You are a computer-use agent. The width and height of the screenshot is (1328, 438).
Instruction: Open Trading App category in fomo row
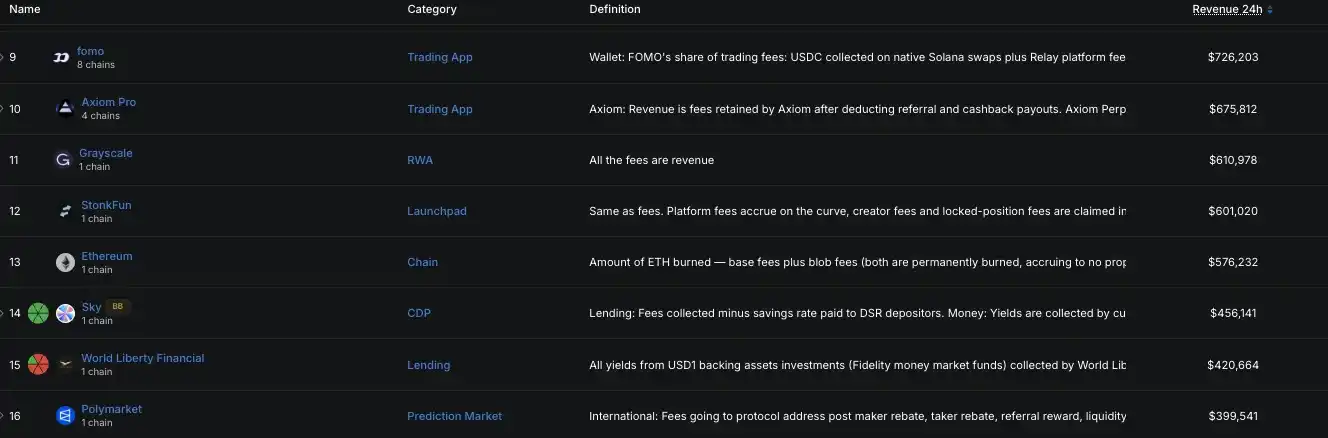click(440, 57)
